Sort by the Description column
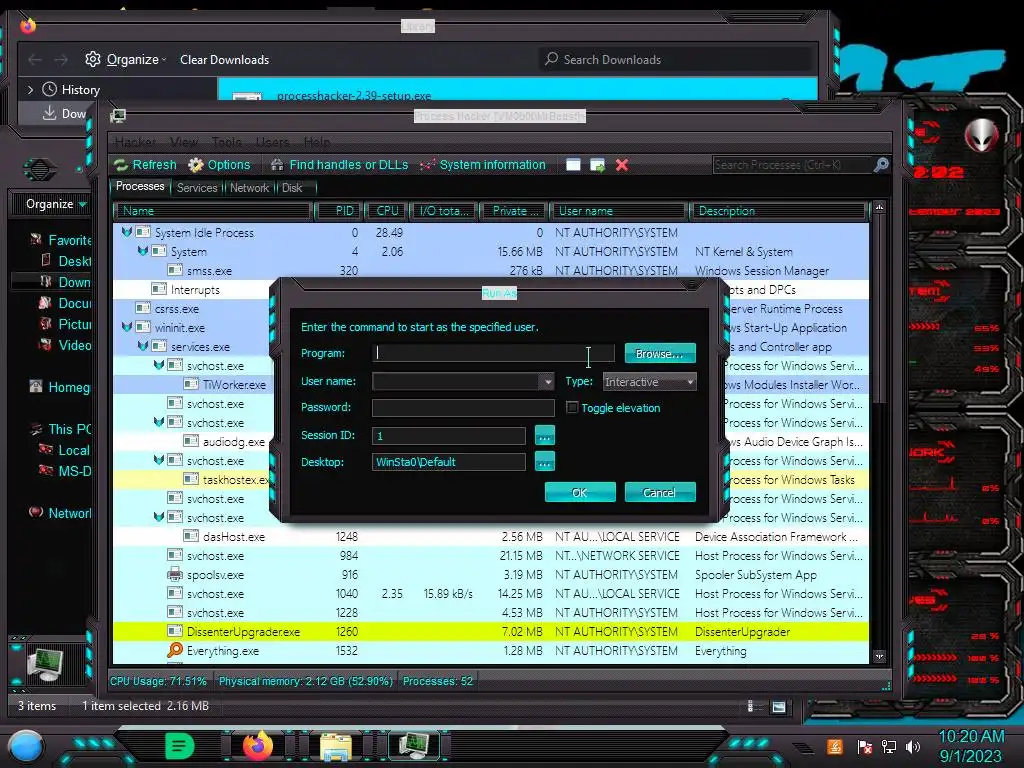Image resolution: width=1024 pixels, height=768 pixels. click(x=777, y=211)
